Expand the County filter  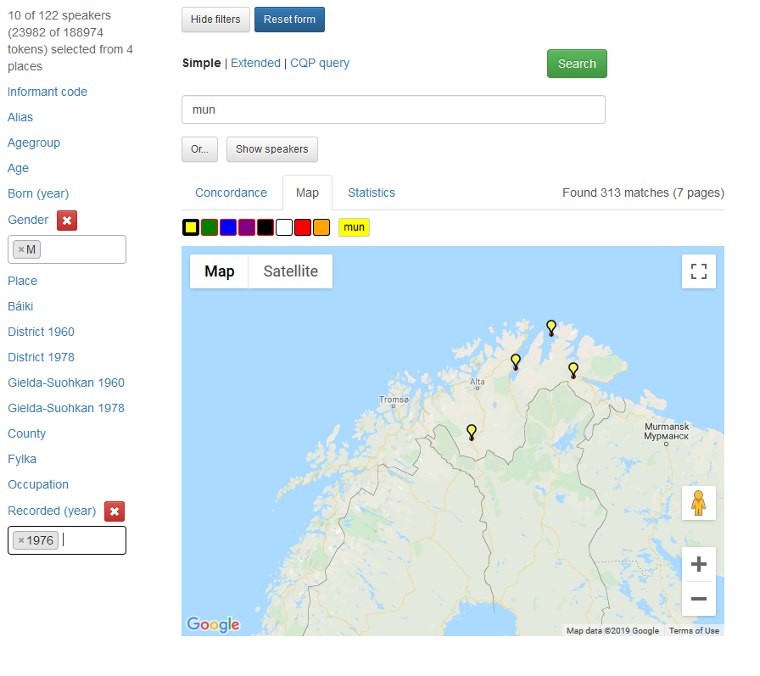[x=27, y=434]
